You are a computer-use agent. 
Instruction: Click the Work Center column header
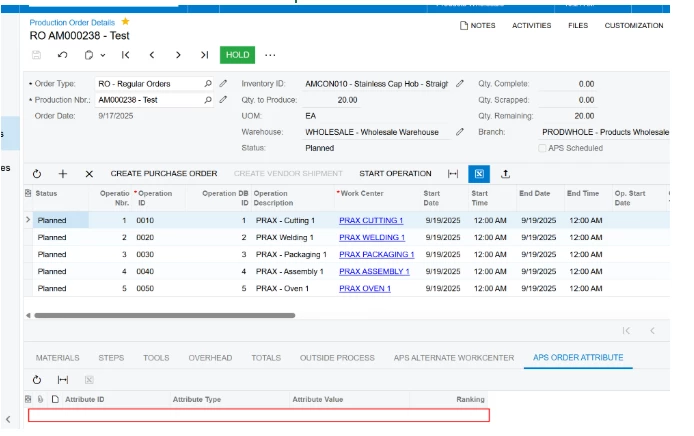point(362,193)
